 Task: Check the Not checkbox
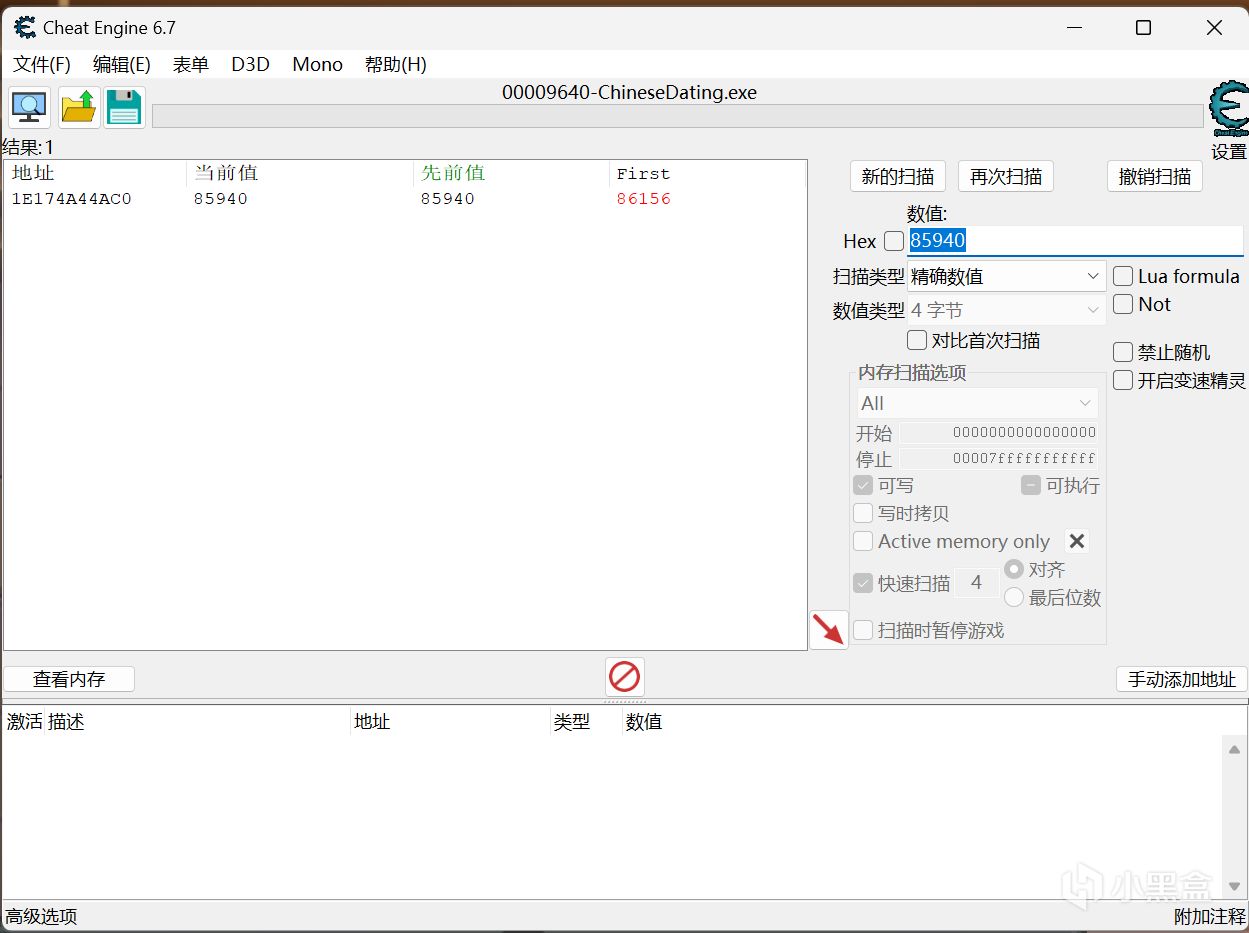tap(1123, 304)
